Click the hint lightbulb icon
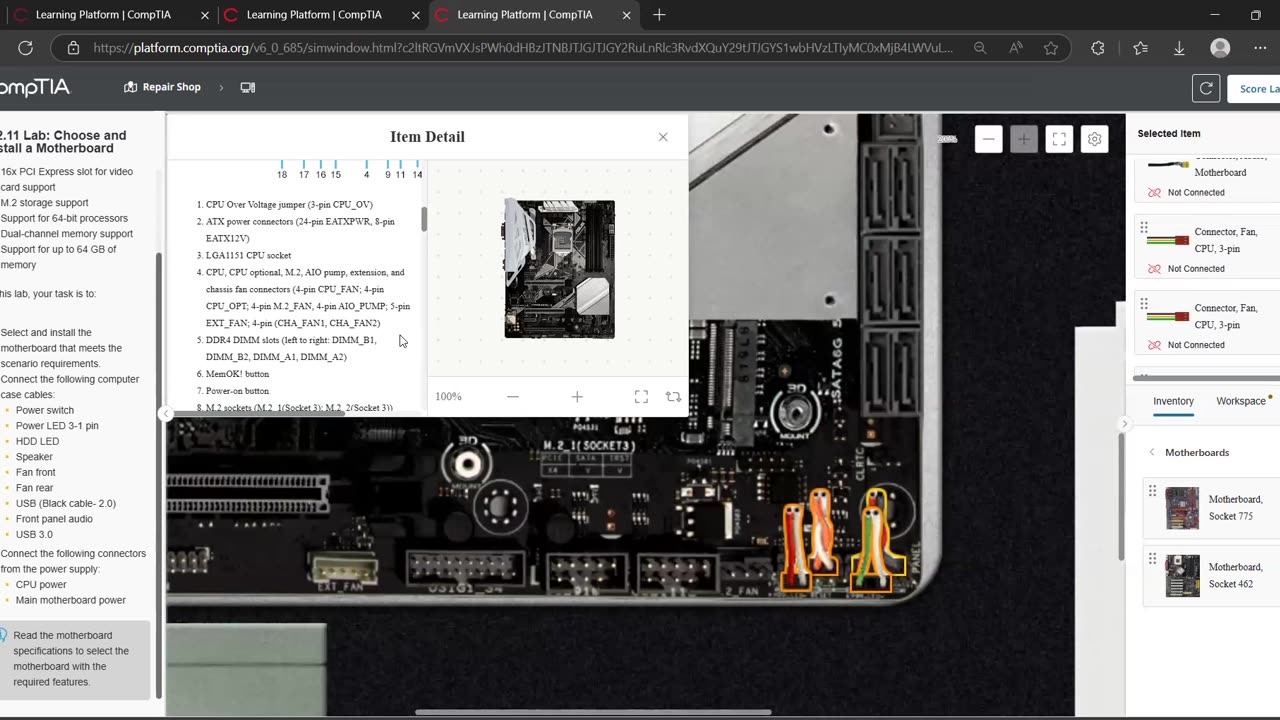Screen dimensions: 1280x720 click(x=3, y=635)
